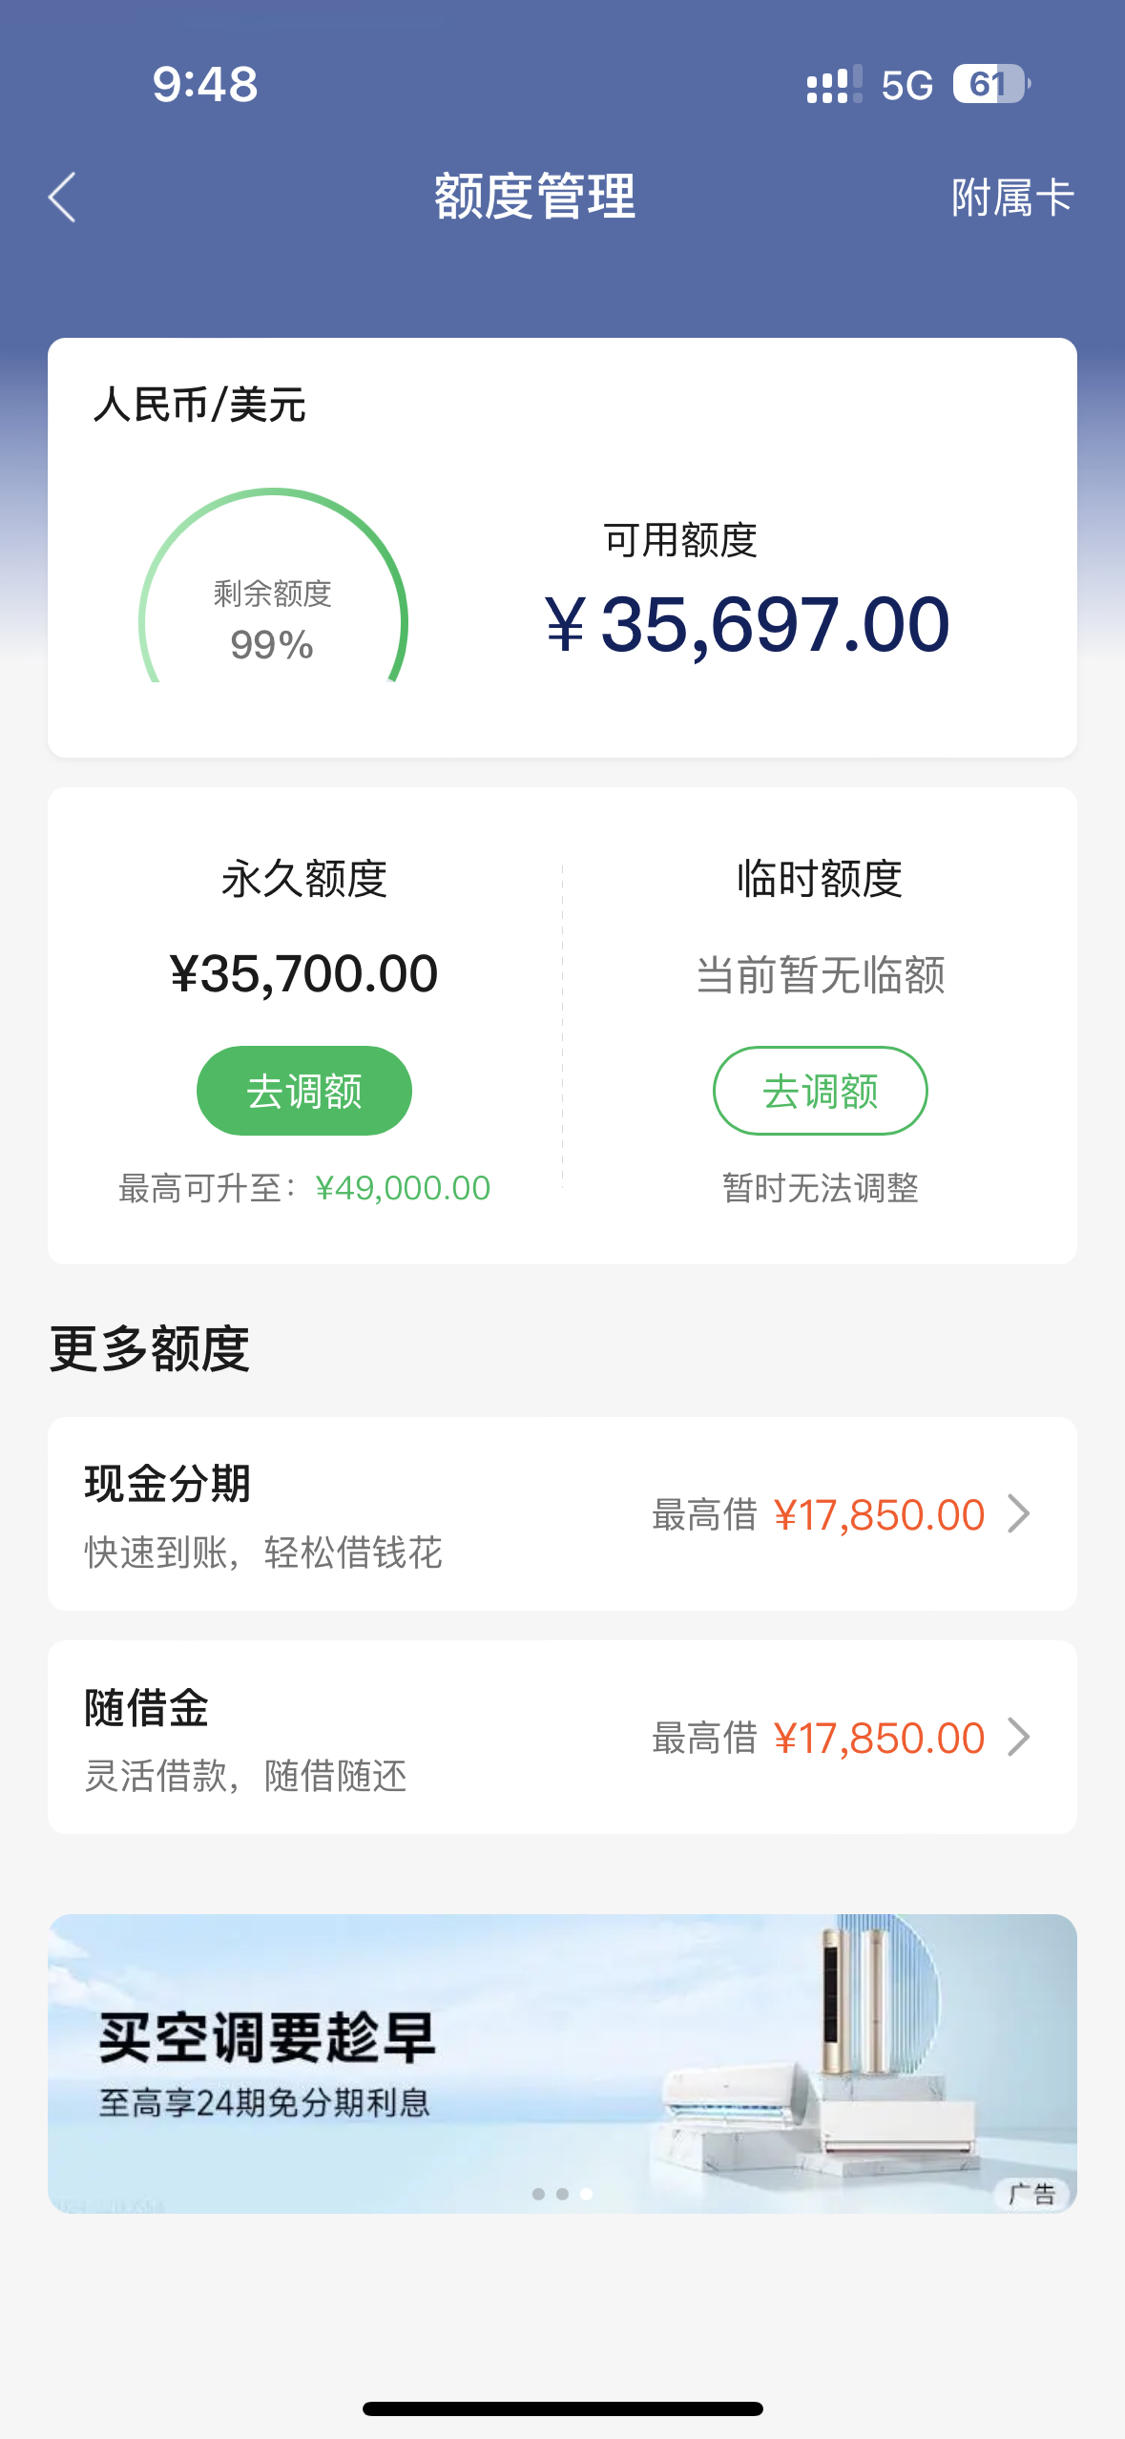Tap the cellular signal bars icon
1125x2439 pixels.
(834, 85)
